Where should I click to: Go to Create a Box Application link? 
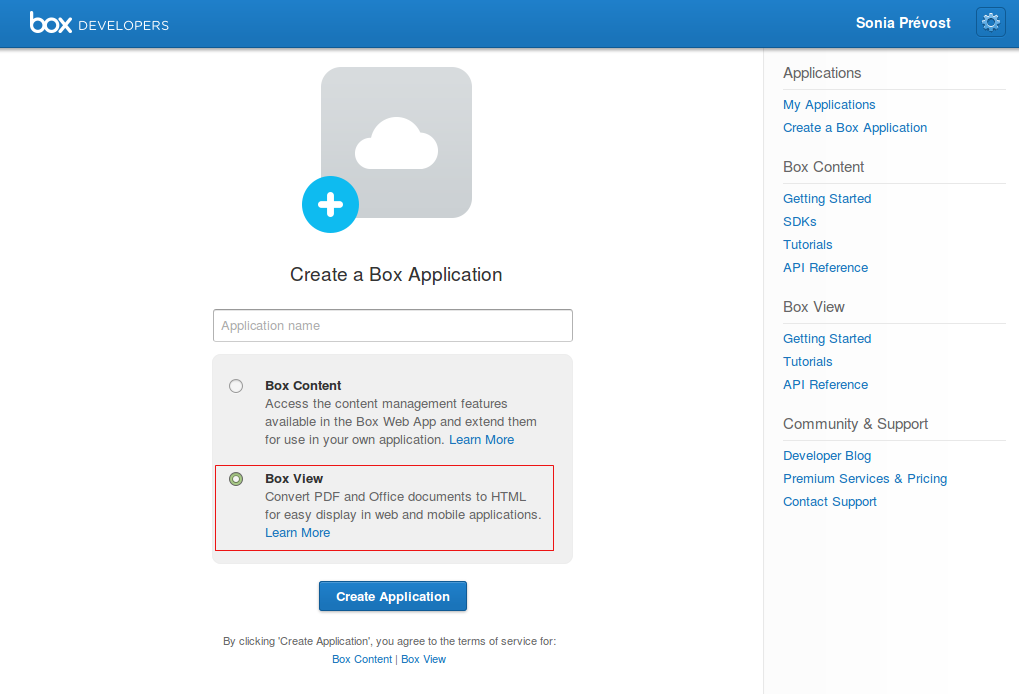click(x=855, y=128)
